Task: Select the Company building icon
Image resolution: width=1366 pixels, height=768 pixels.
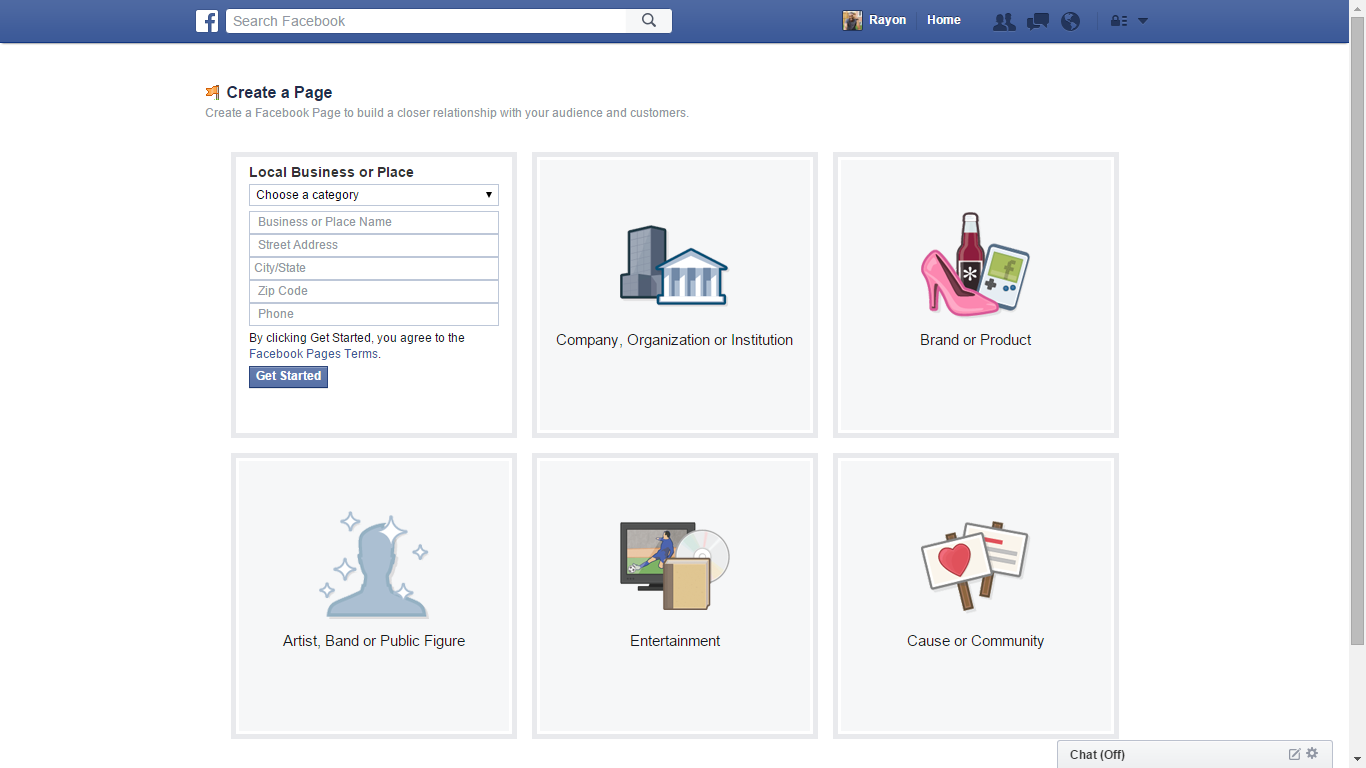Action: [x=674, y=265]
